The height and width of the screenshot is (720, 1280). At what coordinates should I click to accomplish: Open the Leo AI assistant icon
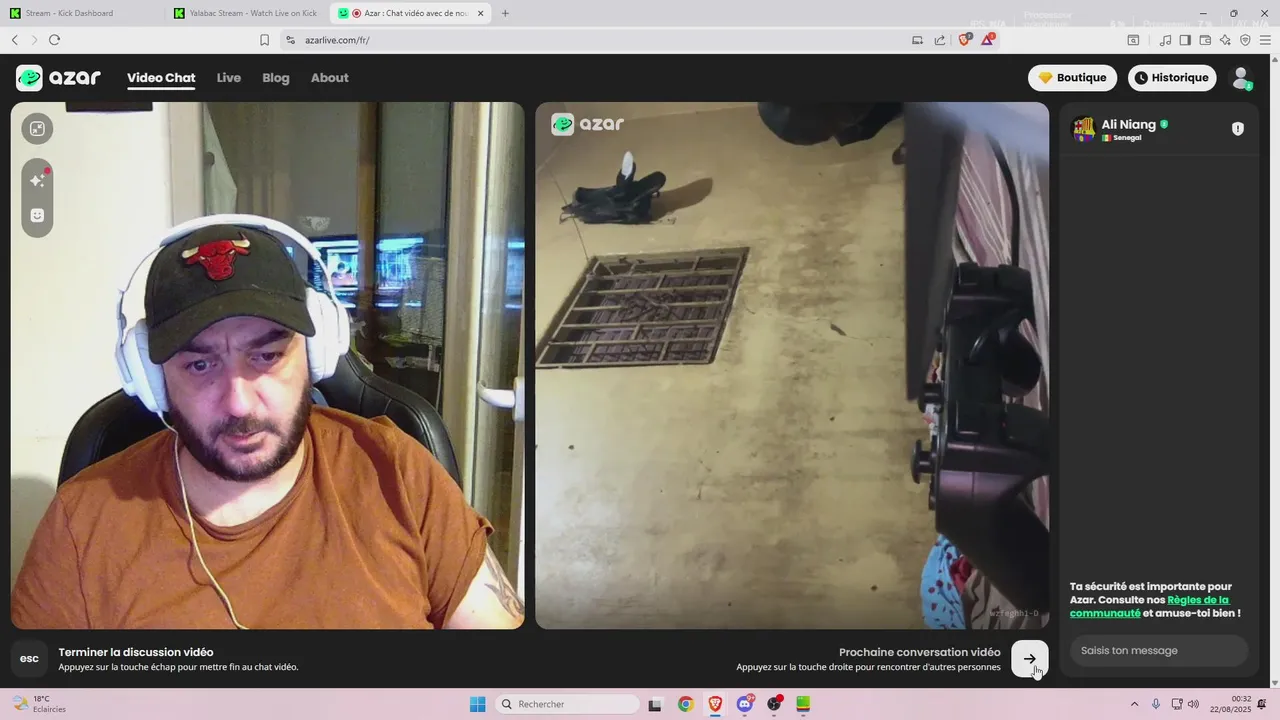[x=1225, y=40]
